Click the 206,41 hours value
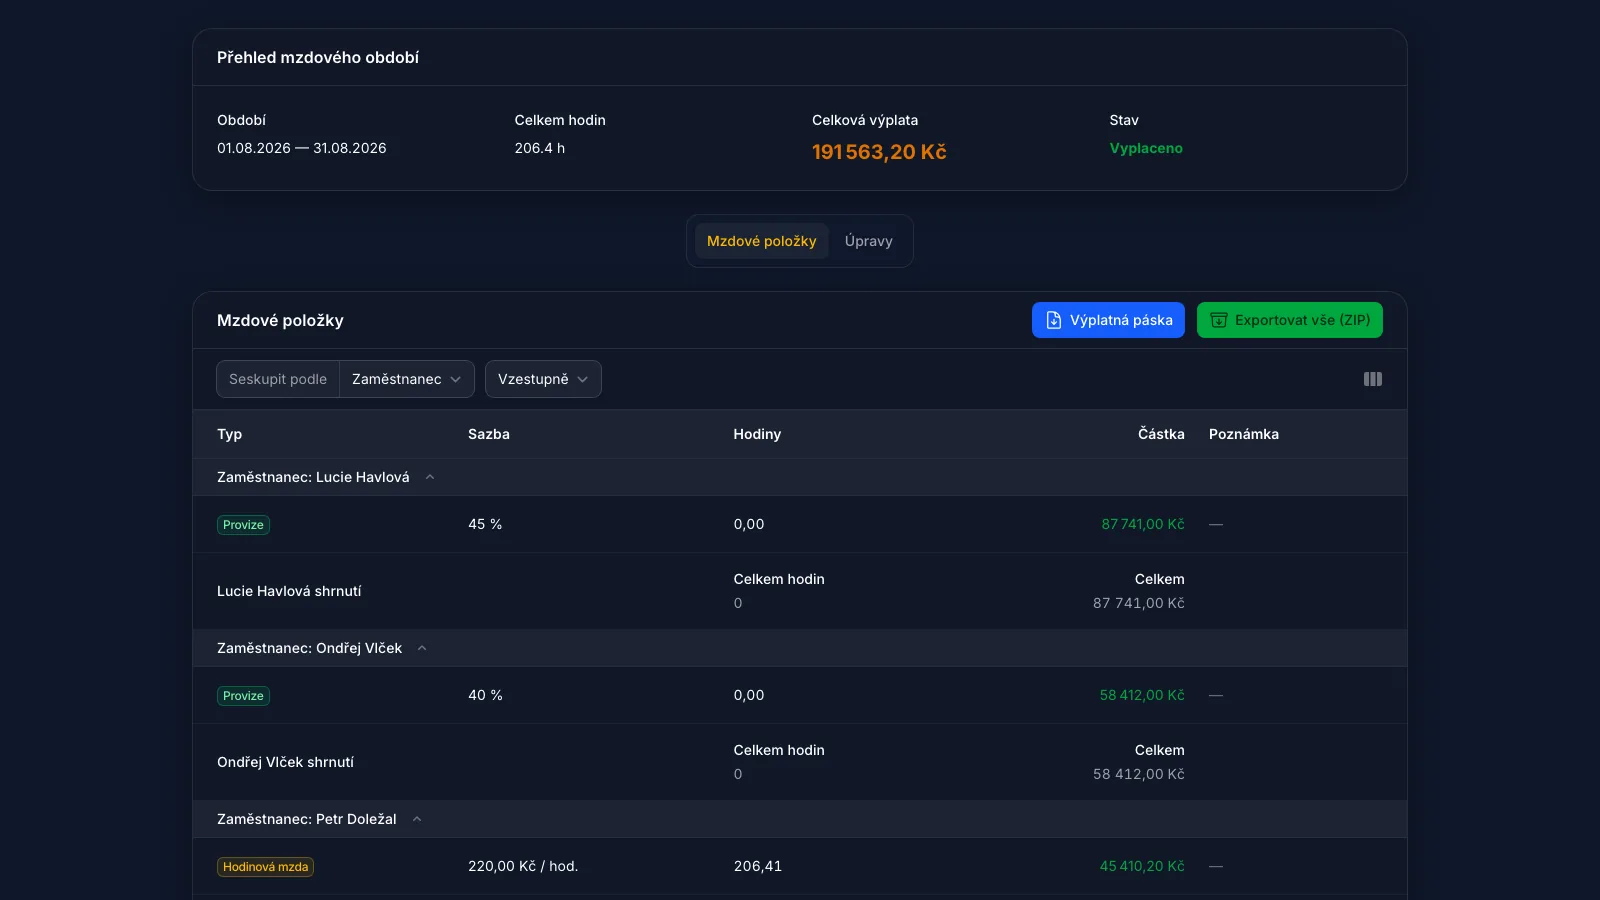 [758, 866]
